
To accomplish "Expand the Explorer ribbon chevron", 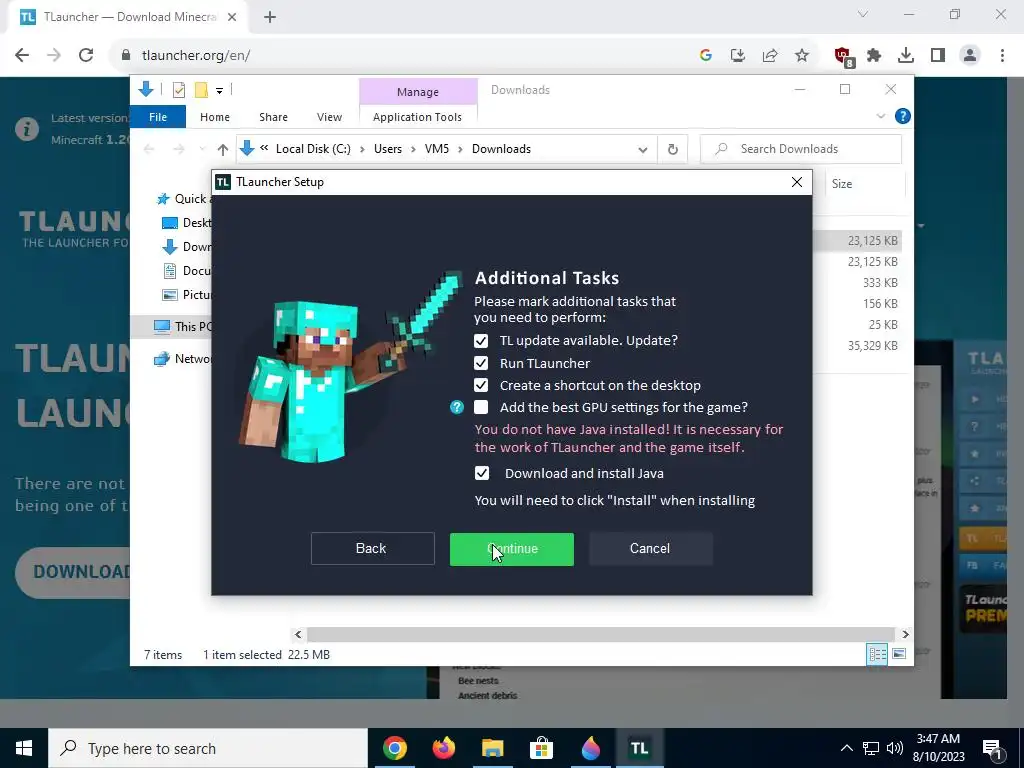I will 880,116.
